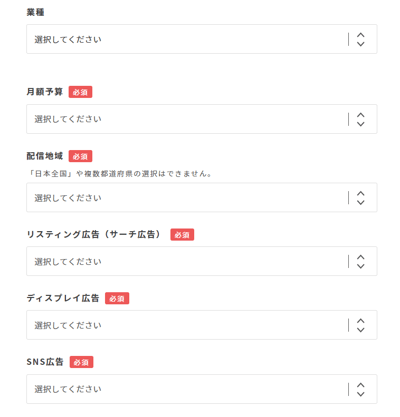
Task: Click chevron arrows of the ディスプレイ広告 select
Action: (x=360, y=325)
